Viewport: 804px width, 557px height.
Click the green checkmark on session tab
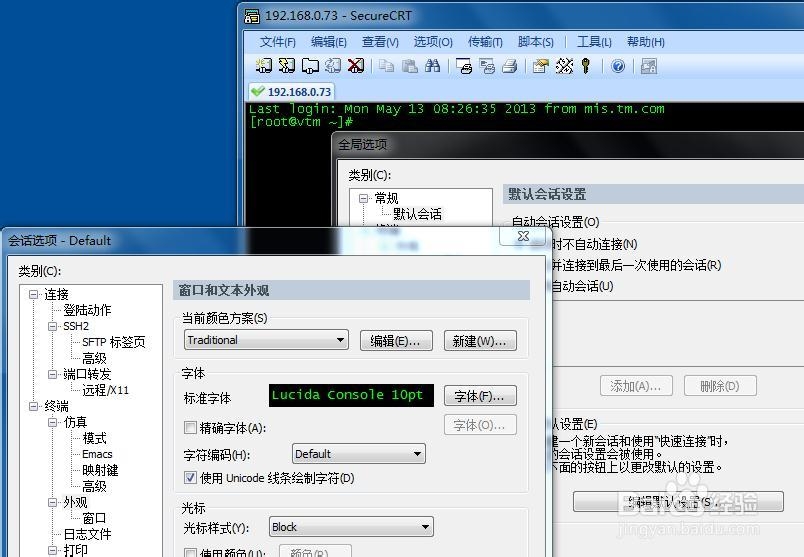(257, 92)
